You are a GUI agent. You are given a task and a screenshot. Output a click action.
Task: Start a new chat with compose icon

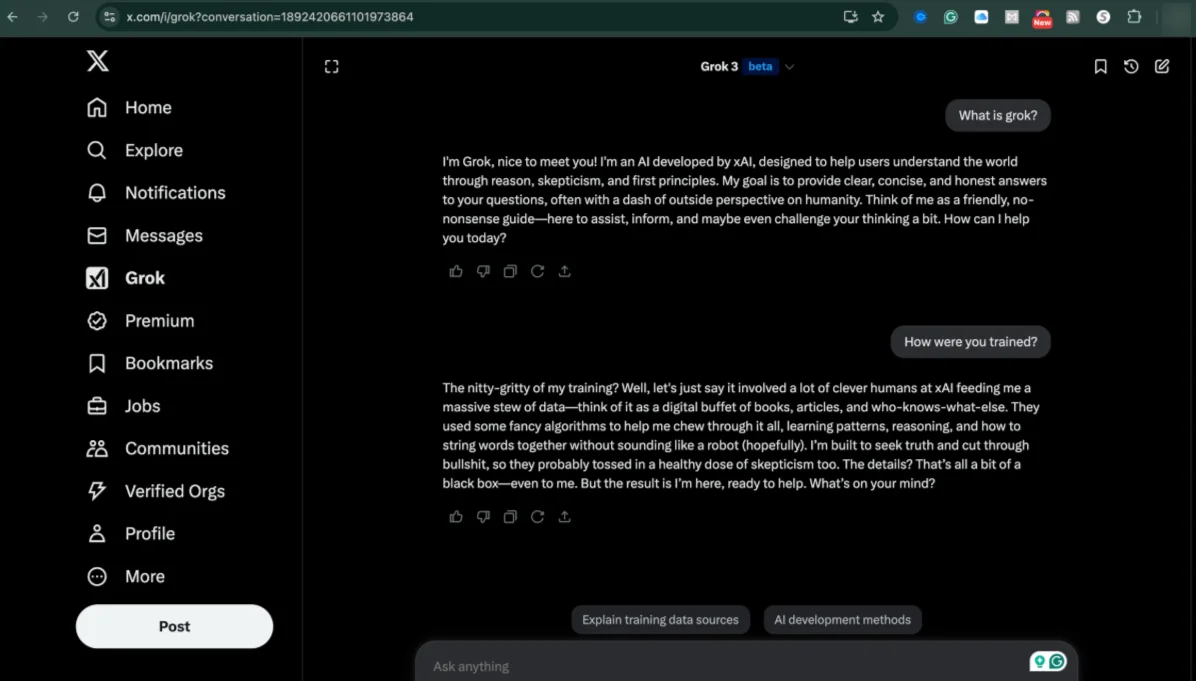point(1162,67)
